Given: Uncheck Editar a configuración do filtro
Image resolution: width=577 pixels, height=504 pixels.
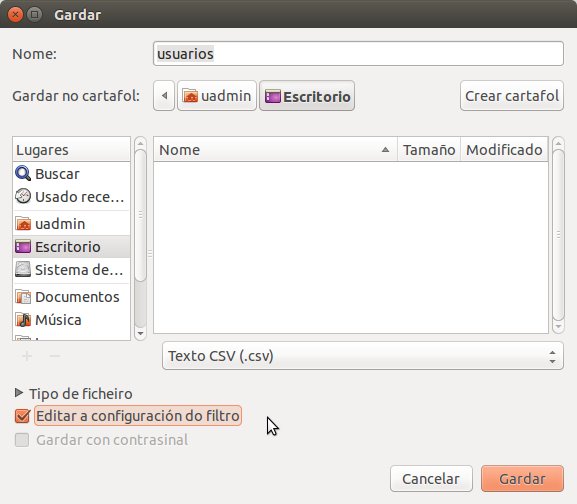Looking at the screenshot, I should pos(22,416).
